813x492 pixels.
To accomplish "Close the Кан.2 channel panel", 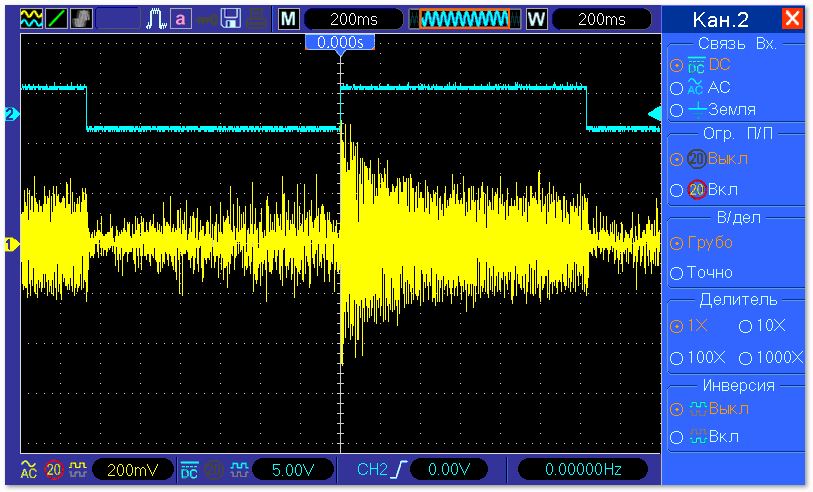I will (x=792, y=19).
